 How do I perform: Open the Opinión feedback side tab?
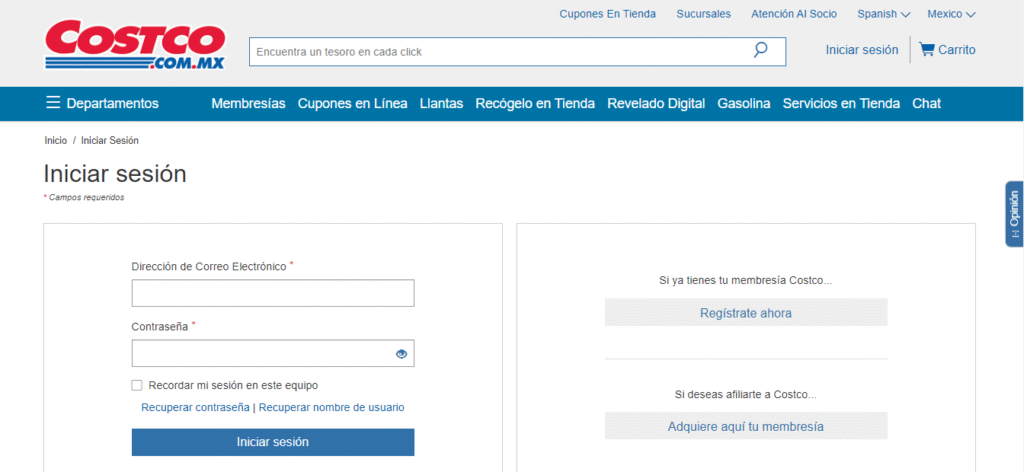coord(1014,213)
